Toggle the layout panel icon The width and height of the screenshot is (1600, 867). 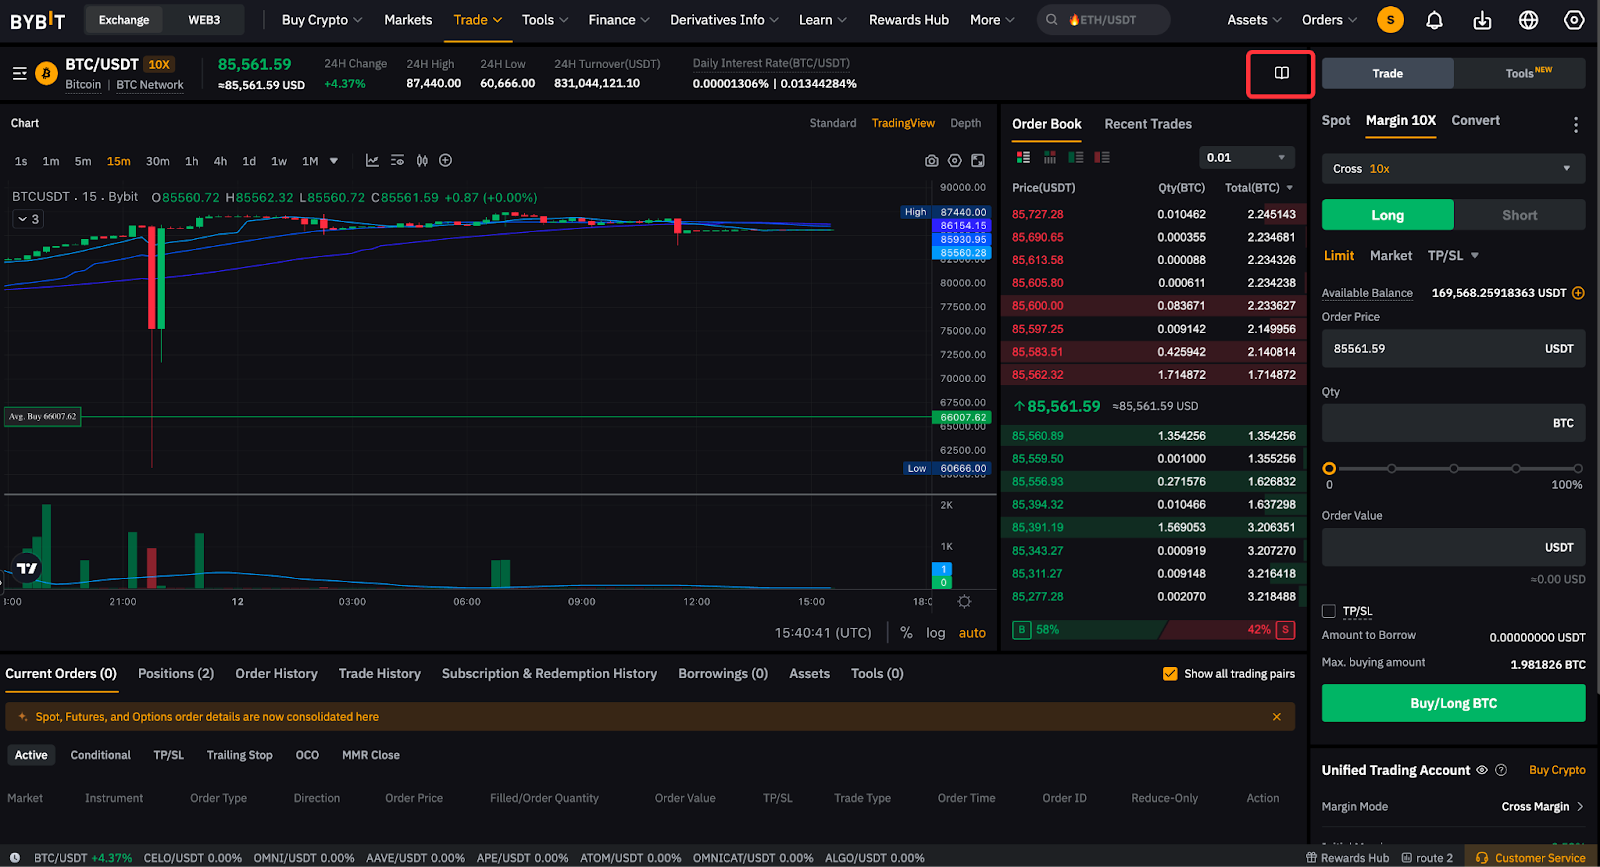(1281, 73)
